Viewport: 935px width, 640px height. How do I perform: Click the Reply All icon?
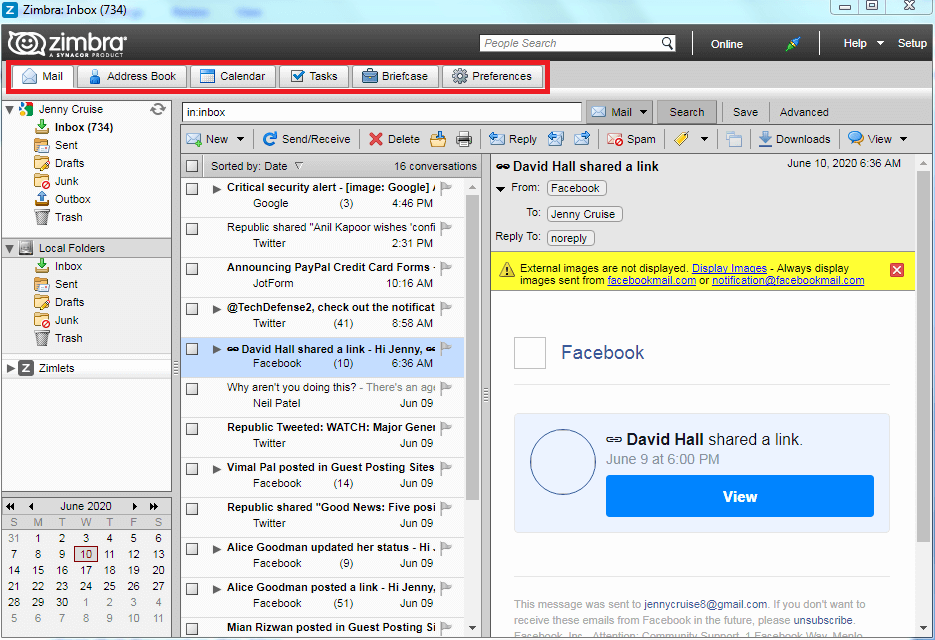[555, 139]
